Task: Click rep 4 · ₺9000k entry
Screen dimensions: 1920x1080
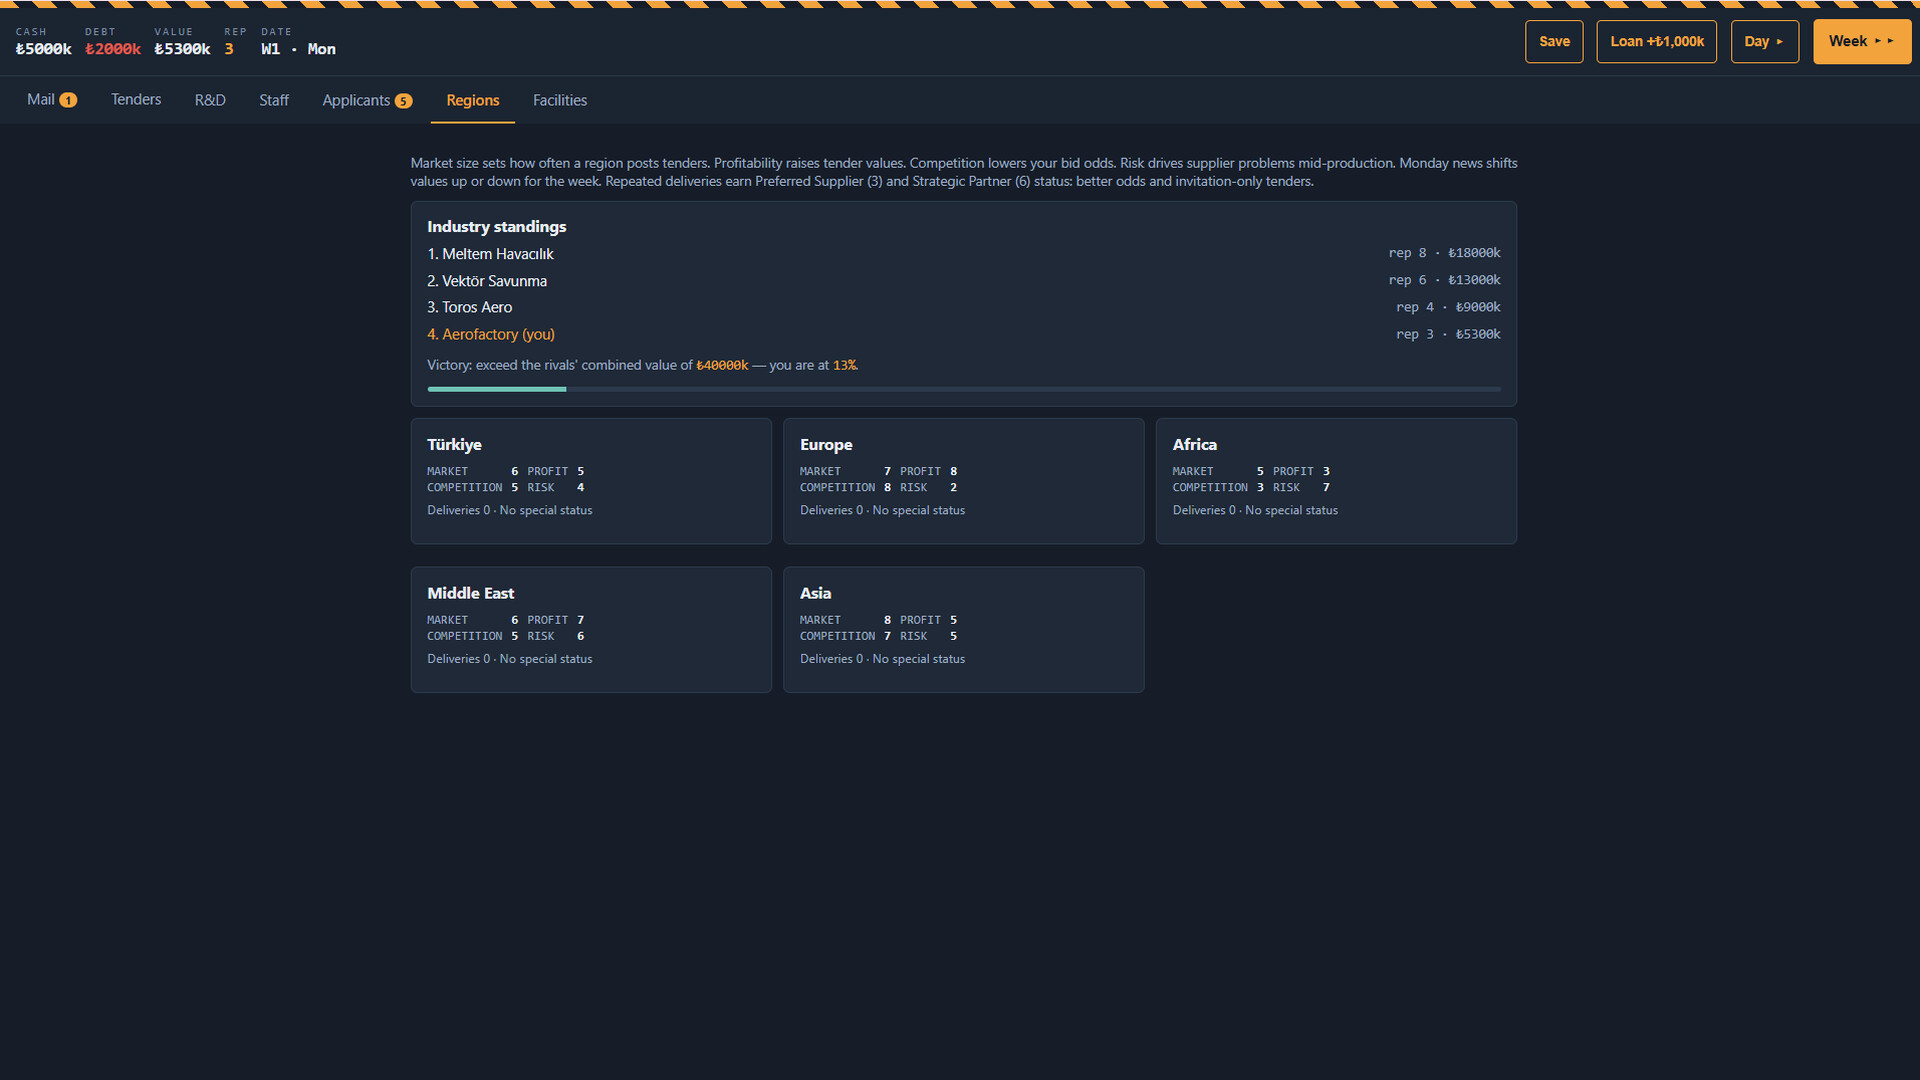Action: pos(1448,307)
